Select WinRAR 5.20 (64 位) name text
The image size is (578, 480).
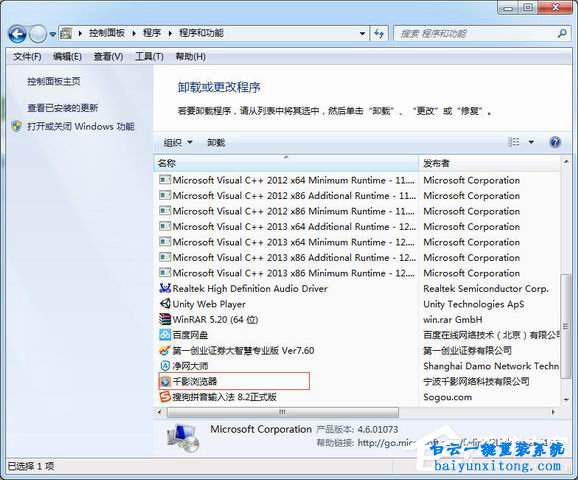click(215, 320)
